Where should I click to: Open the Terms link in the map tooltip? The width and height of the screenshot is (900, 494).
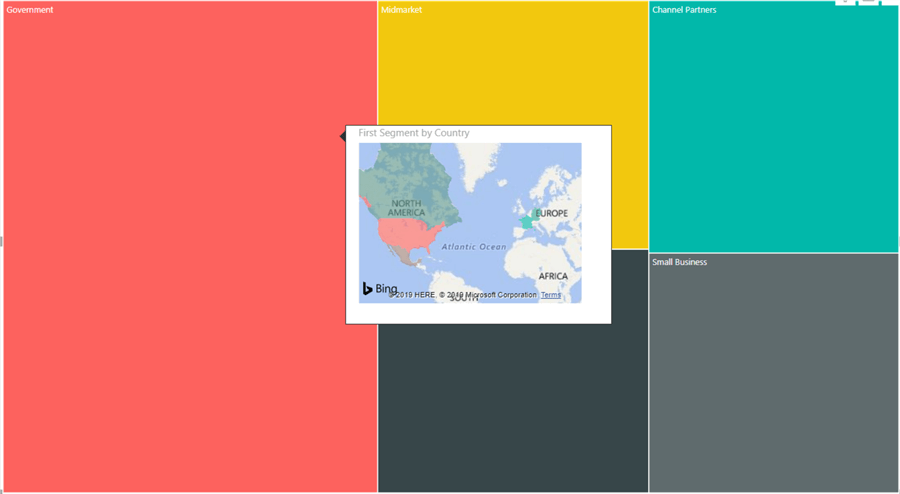551,295
